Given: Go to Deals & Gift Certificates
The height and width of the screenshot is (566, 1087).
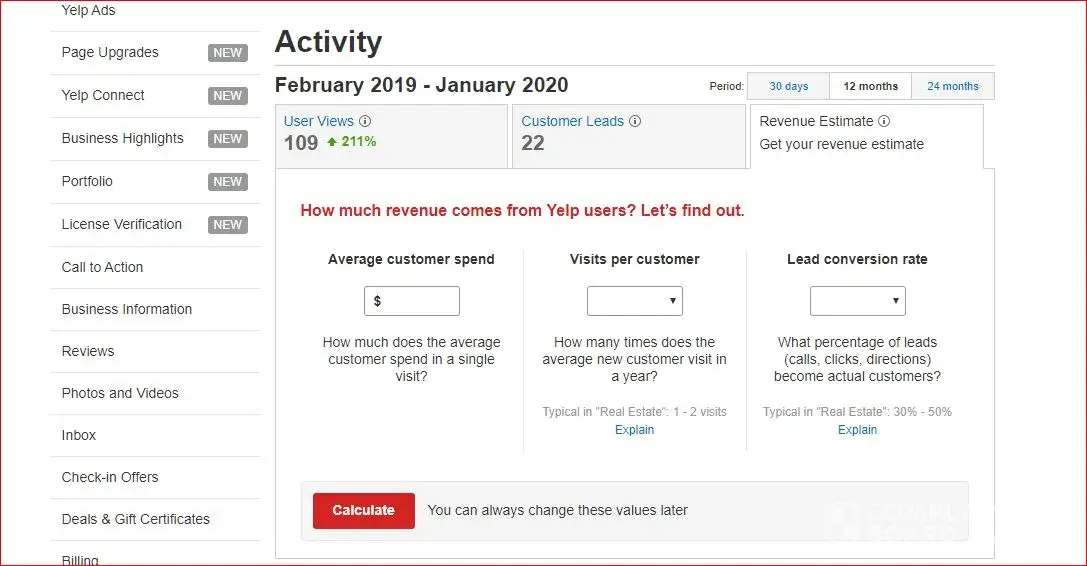Looking at the screenshot, I should [136, 519].
